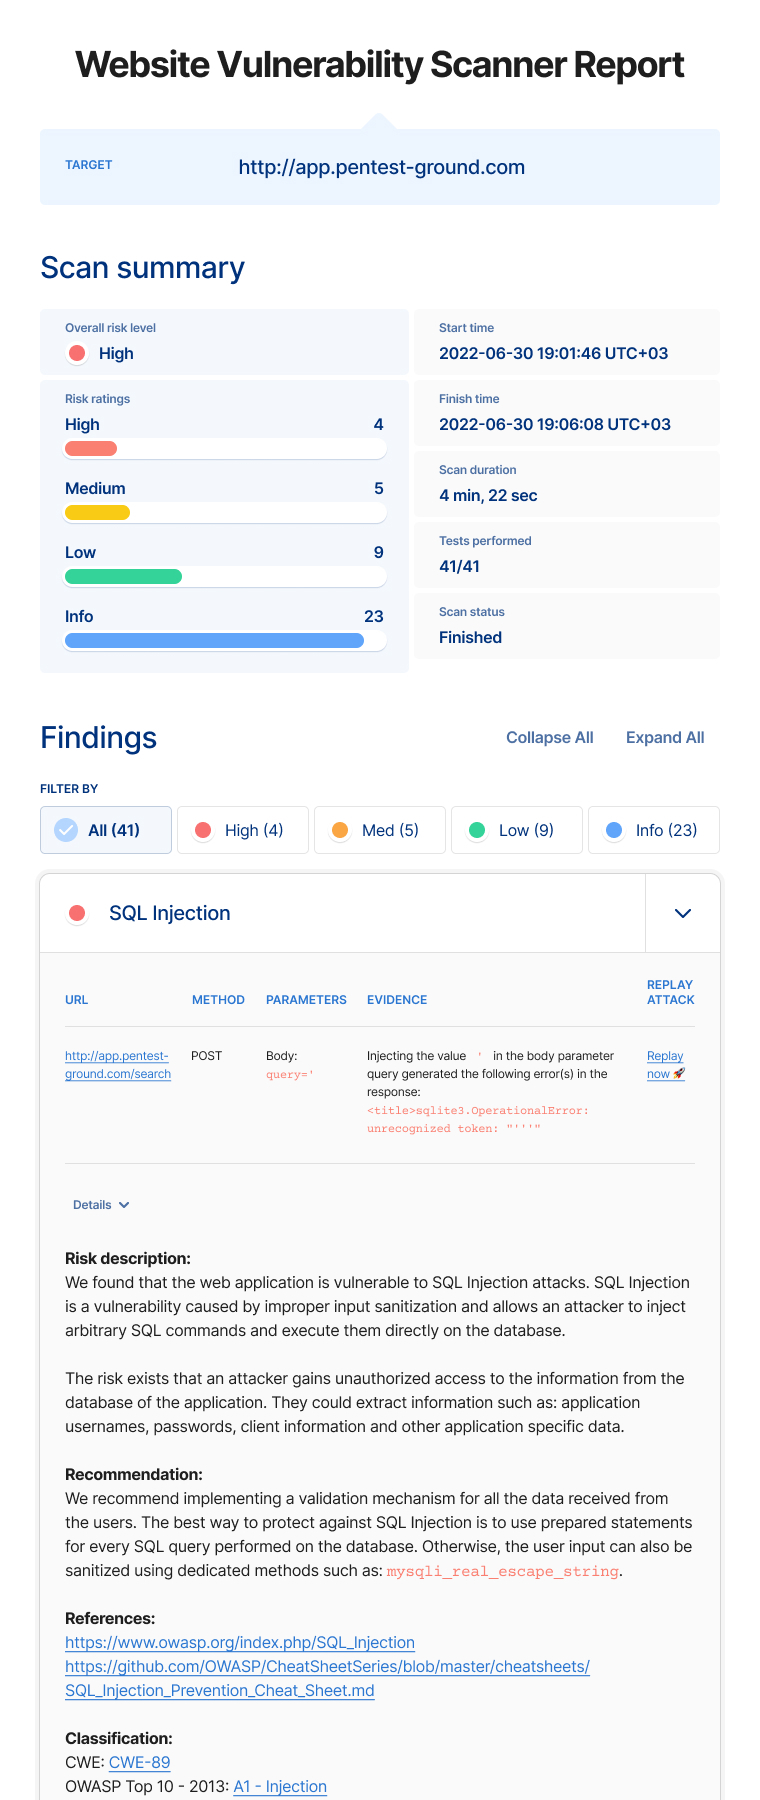760x1800 pixels.
Task: Click the red High overall risk indicator
Action: (x=77, y=353)
